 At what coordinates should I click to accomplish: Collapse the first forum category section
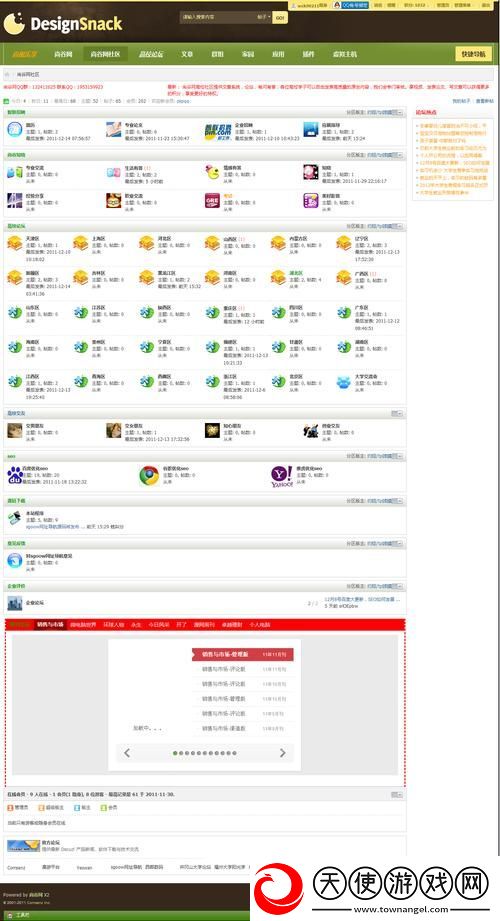click(x=398, y=112)
